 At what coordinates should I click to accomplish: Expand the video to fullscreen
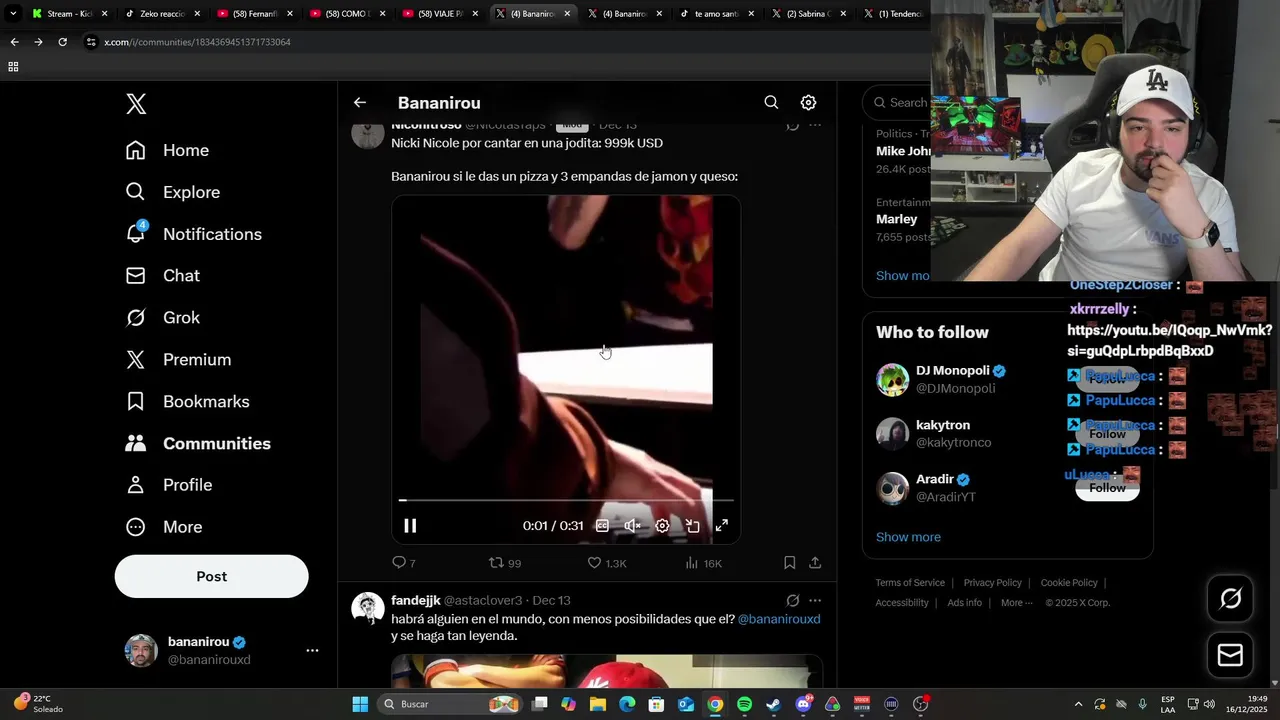(x=722, y=526)
